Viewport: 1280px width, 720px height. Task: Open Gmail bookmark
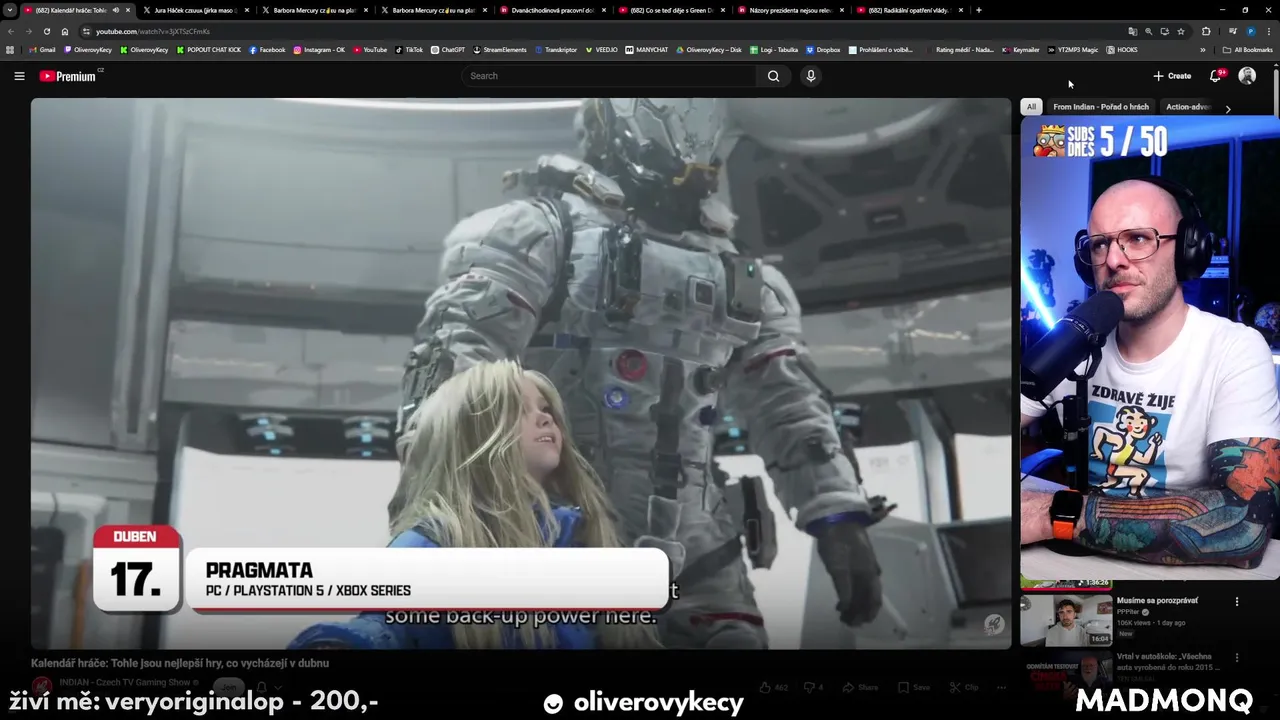[x=43, y=49]
